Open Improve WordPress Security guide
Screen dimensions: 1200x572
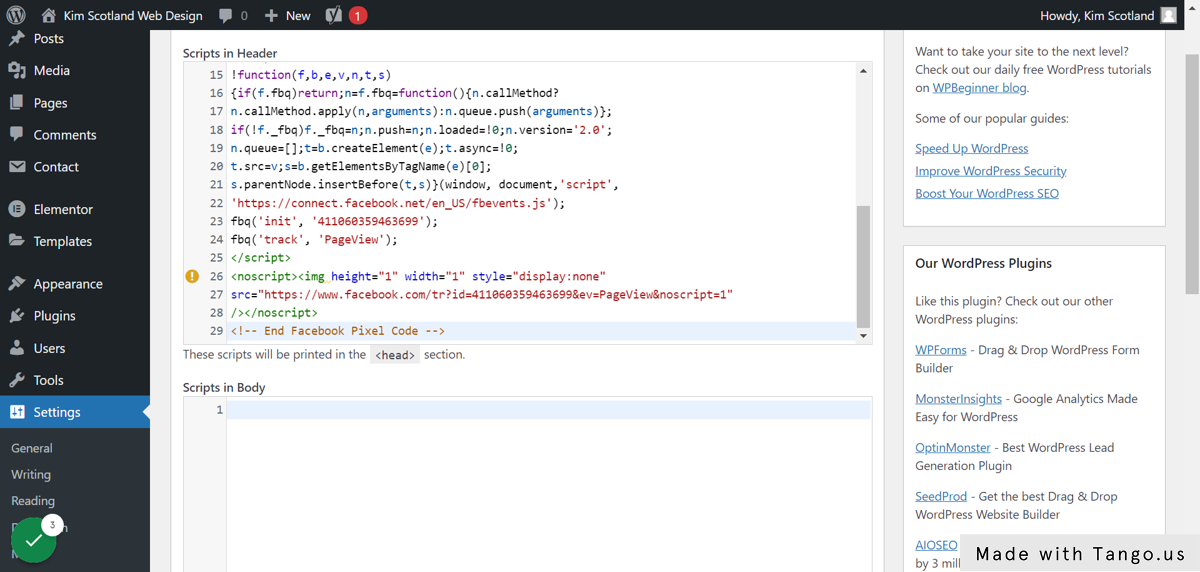click(x=991, y=171)
